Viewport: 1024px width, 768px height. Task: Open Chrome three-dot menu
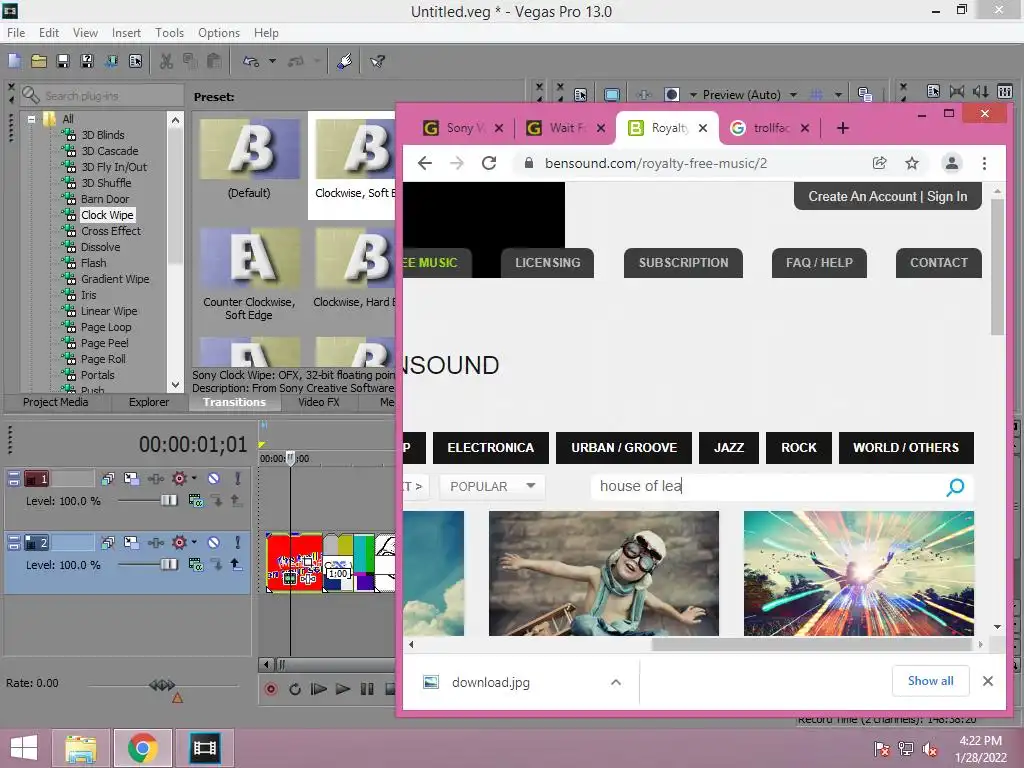click(984, 163)
